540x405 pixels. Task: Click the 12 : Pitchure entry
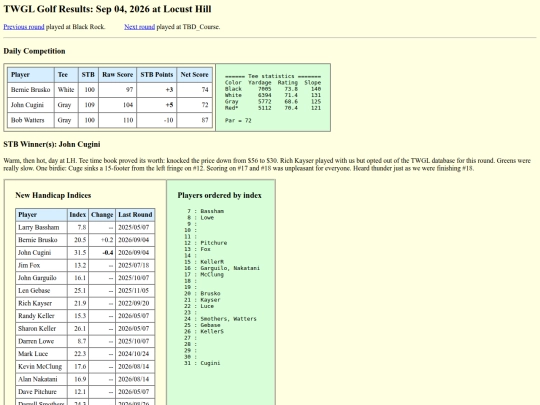206,243
